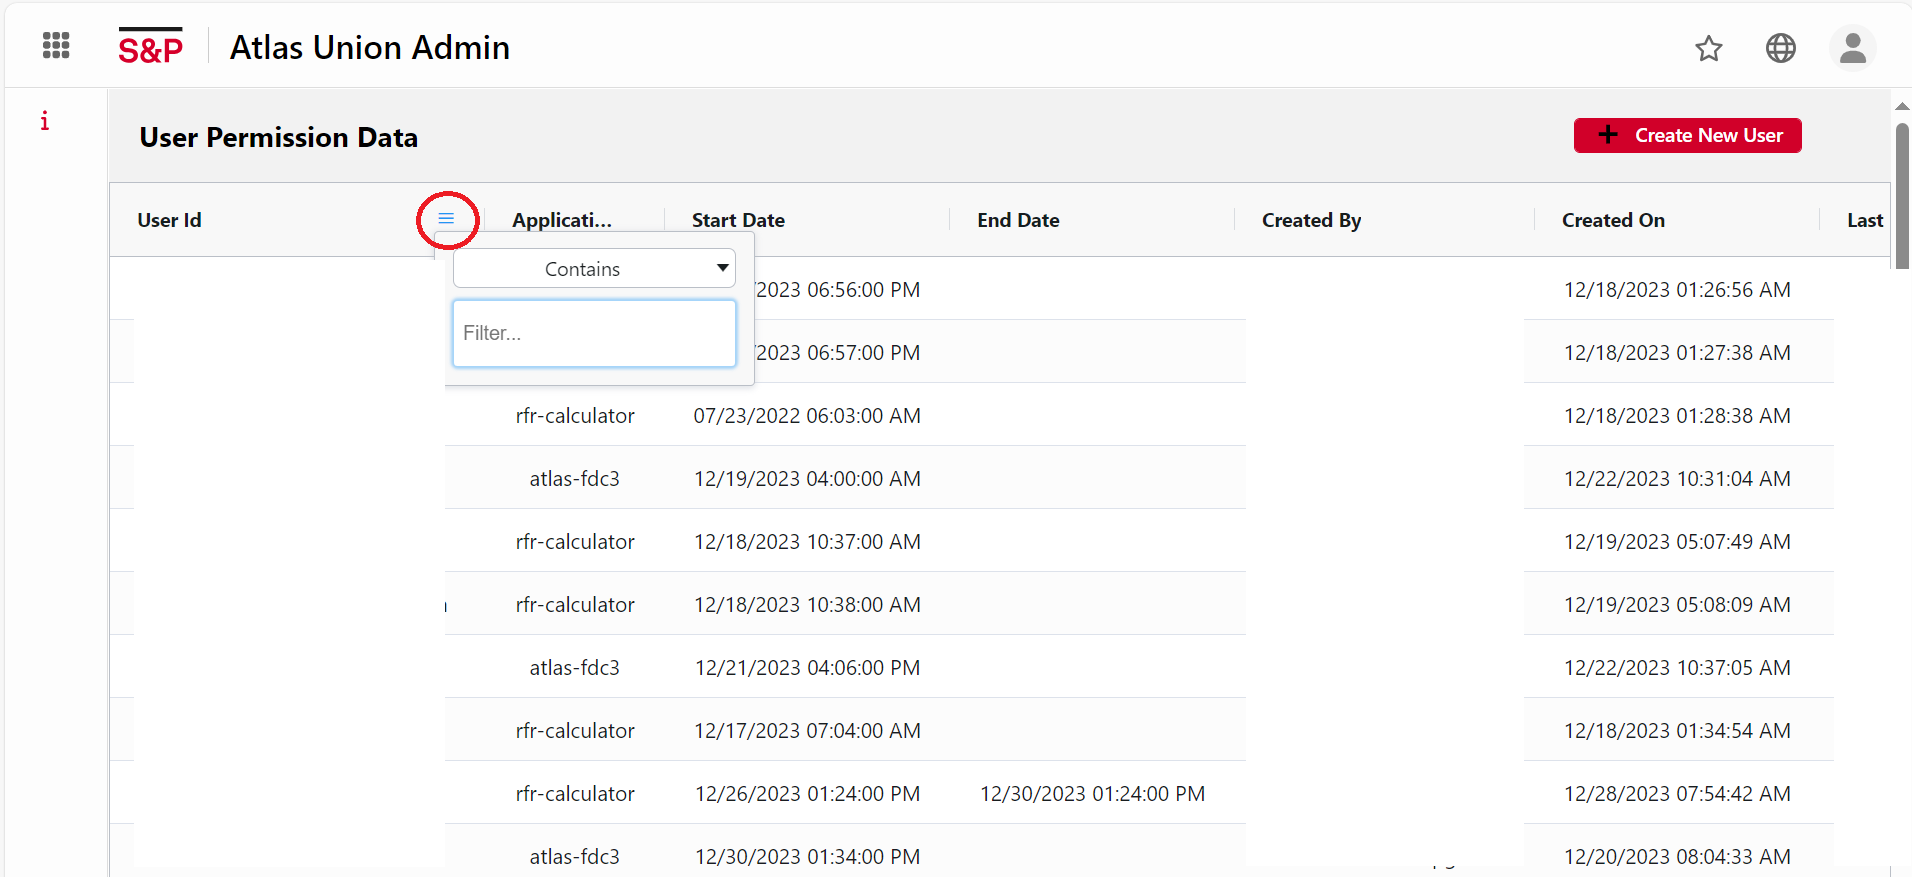Viewport: 1912px width, 877px height.
Task: Click the red info icon in sidebar
Action: tap(44, 121)
